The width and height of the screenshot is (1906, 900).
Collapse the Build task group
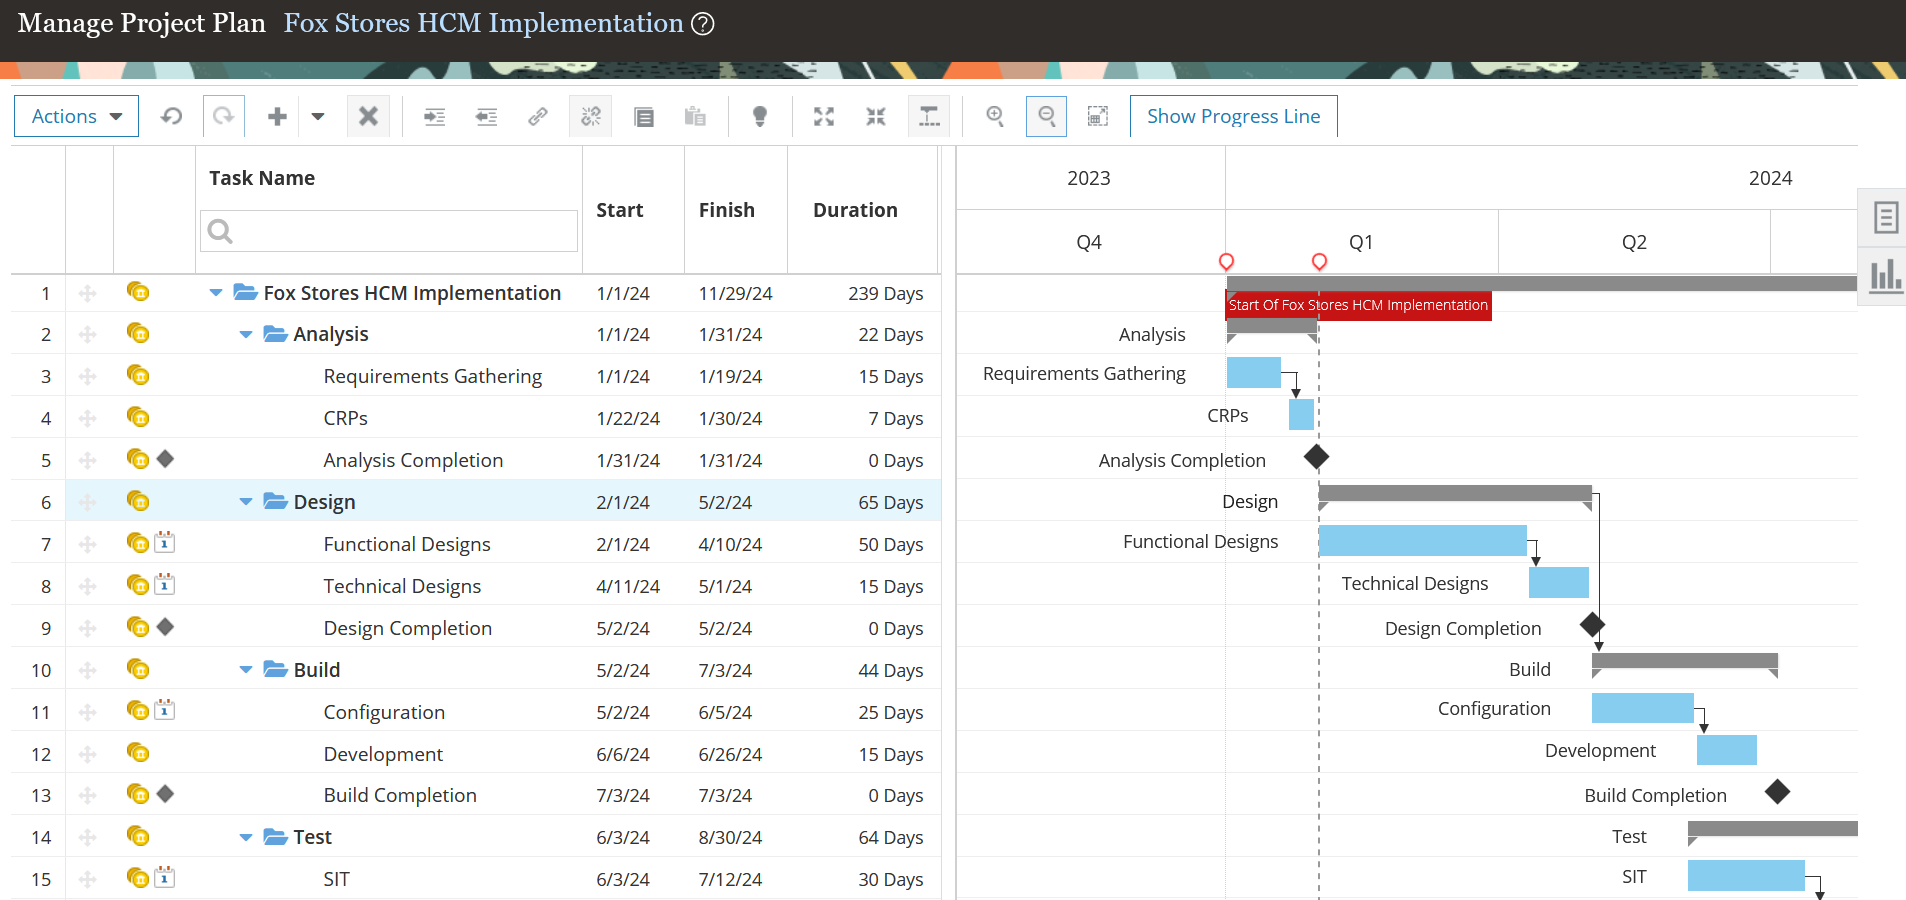point(246,670)
